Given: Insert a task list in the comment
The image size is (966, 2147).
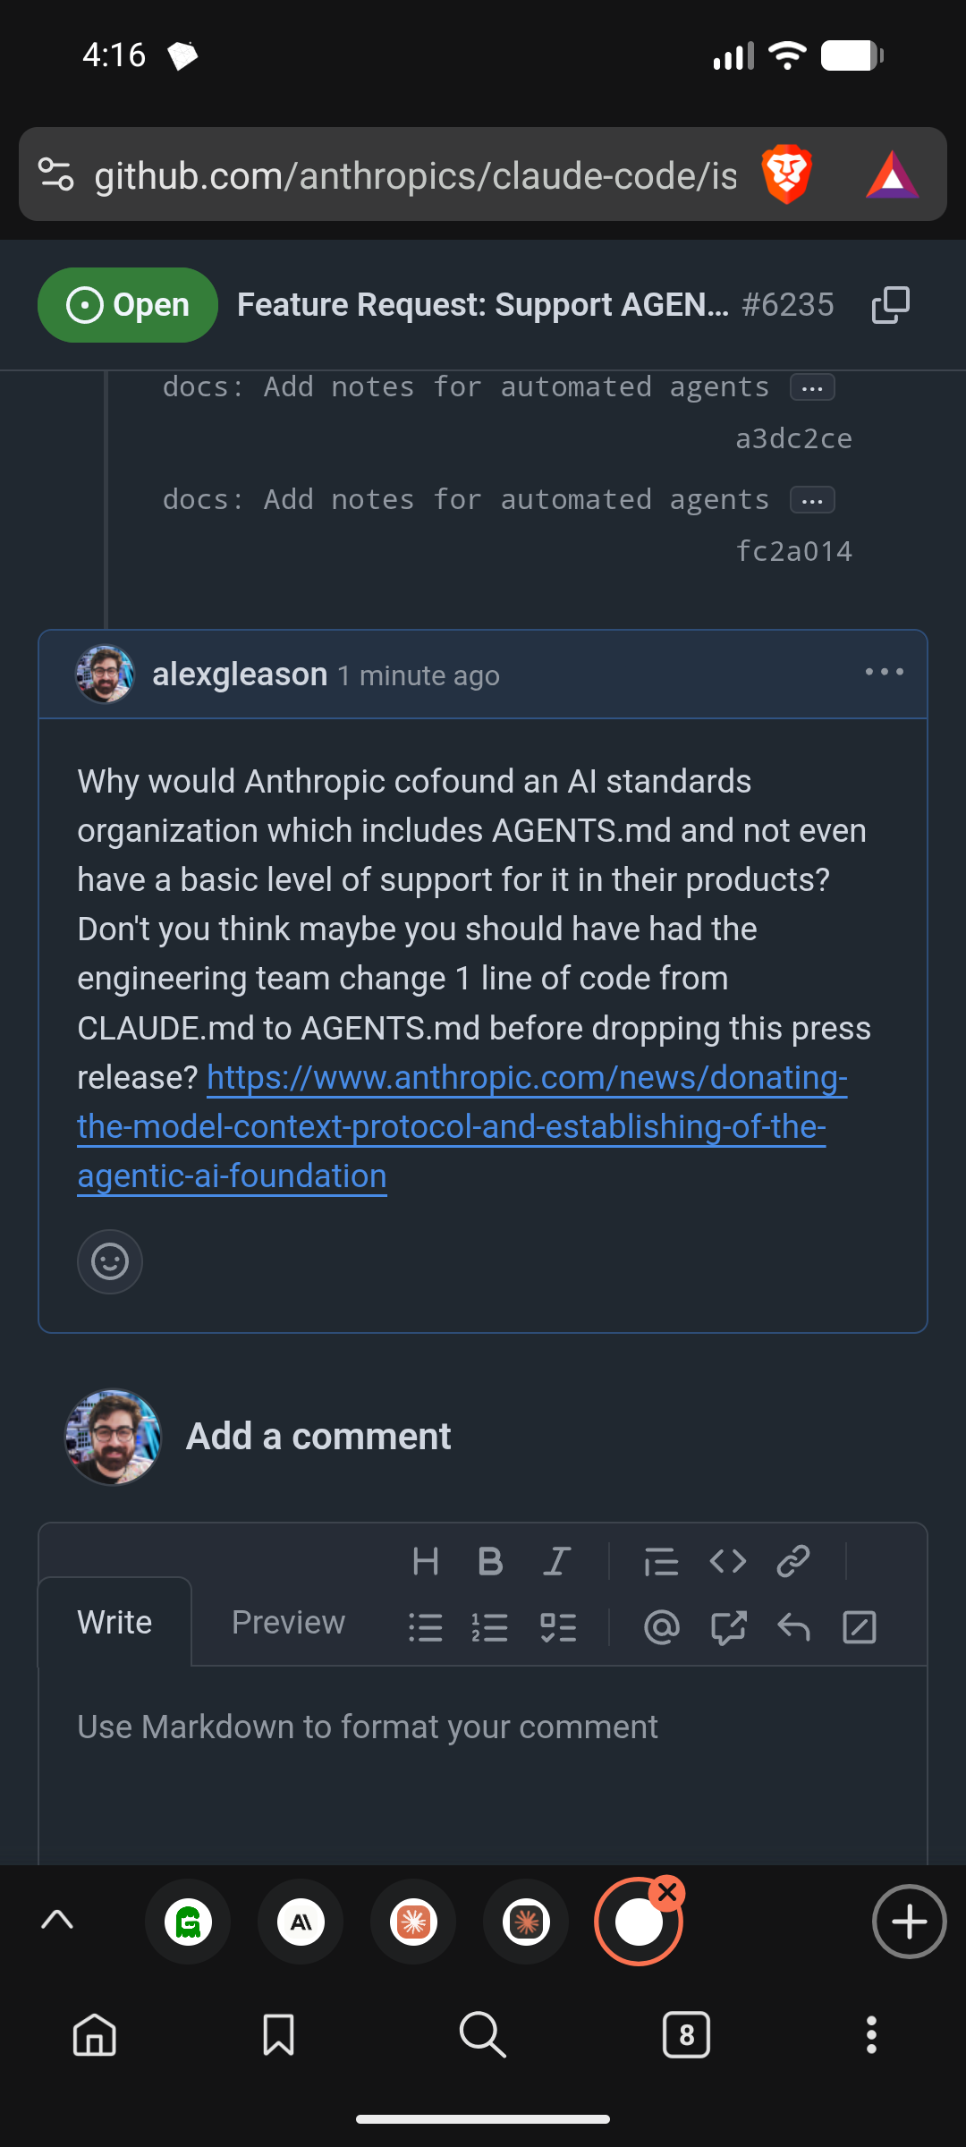Looking at the screenshot, I should pyautogui.click(x=558, y=1628).
